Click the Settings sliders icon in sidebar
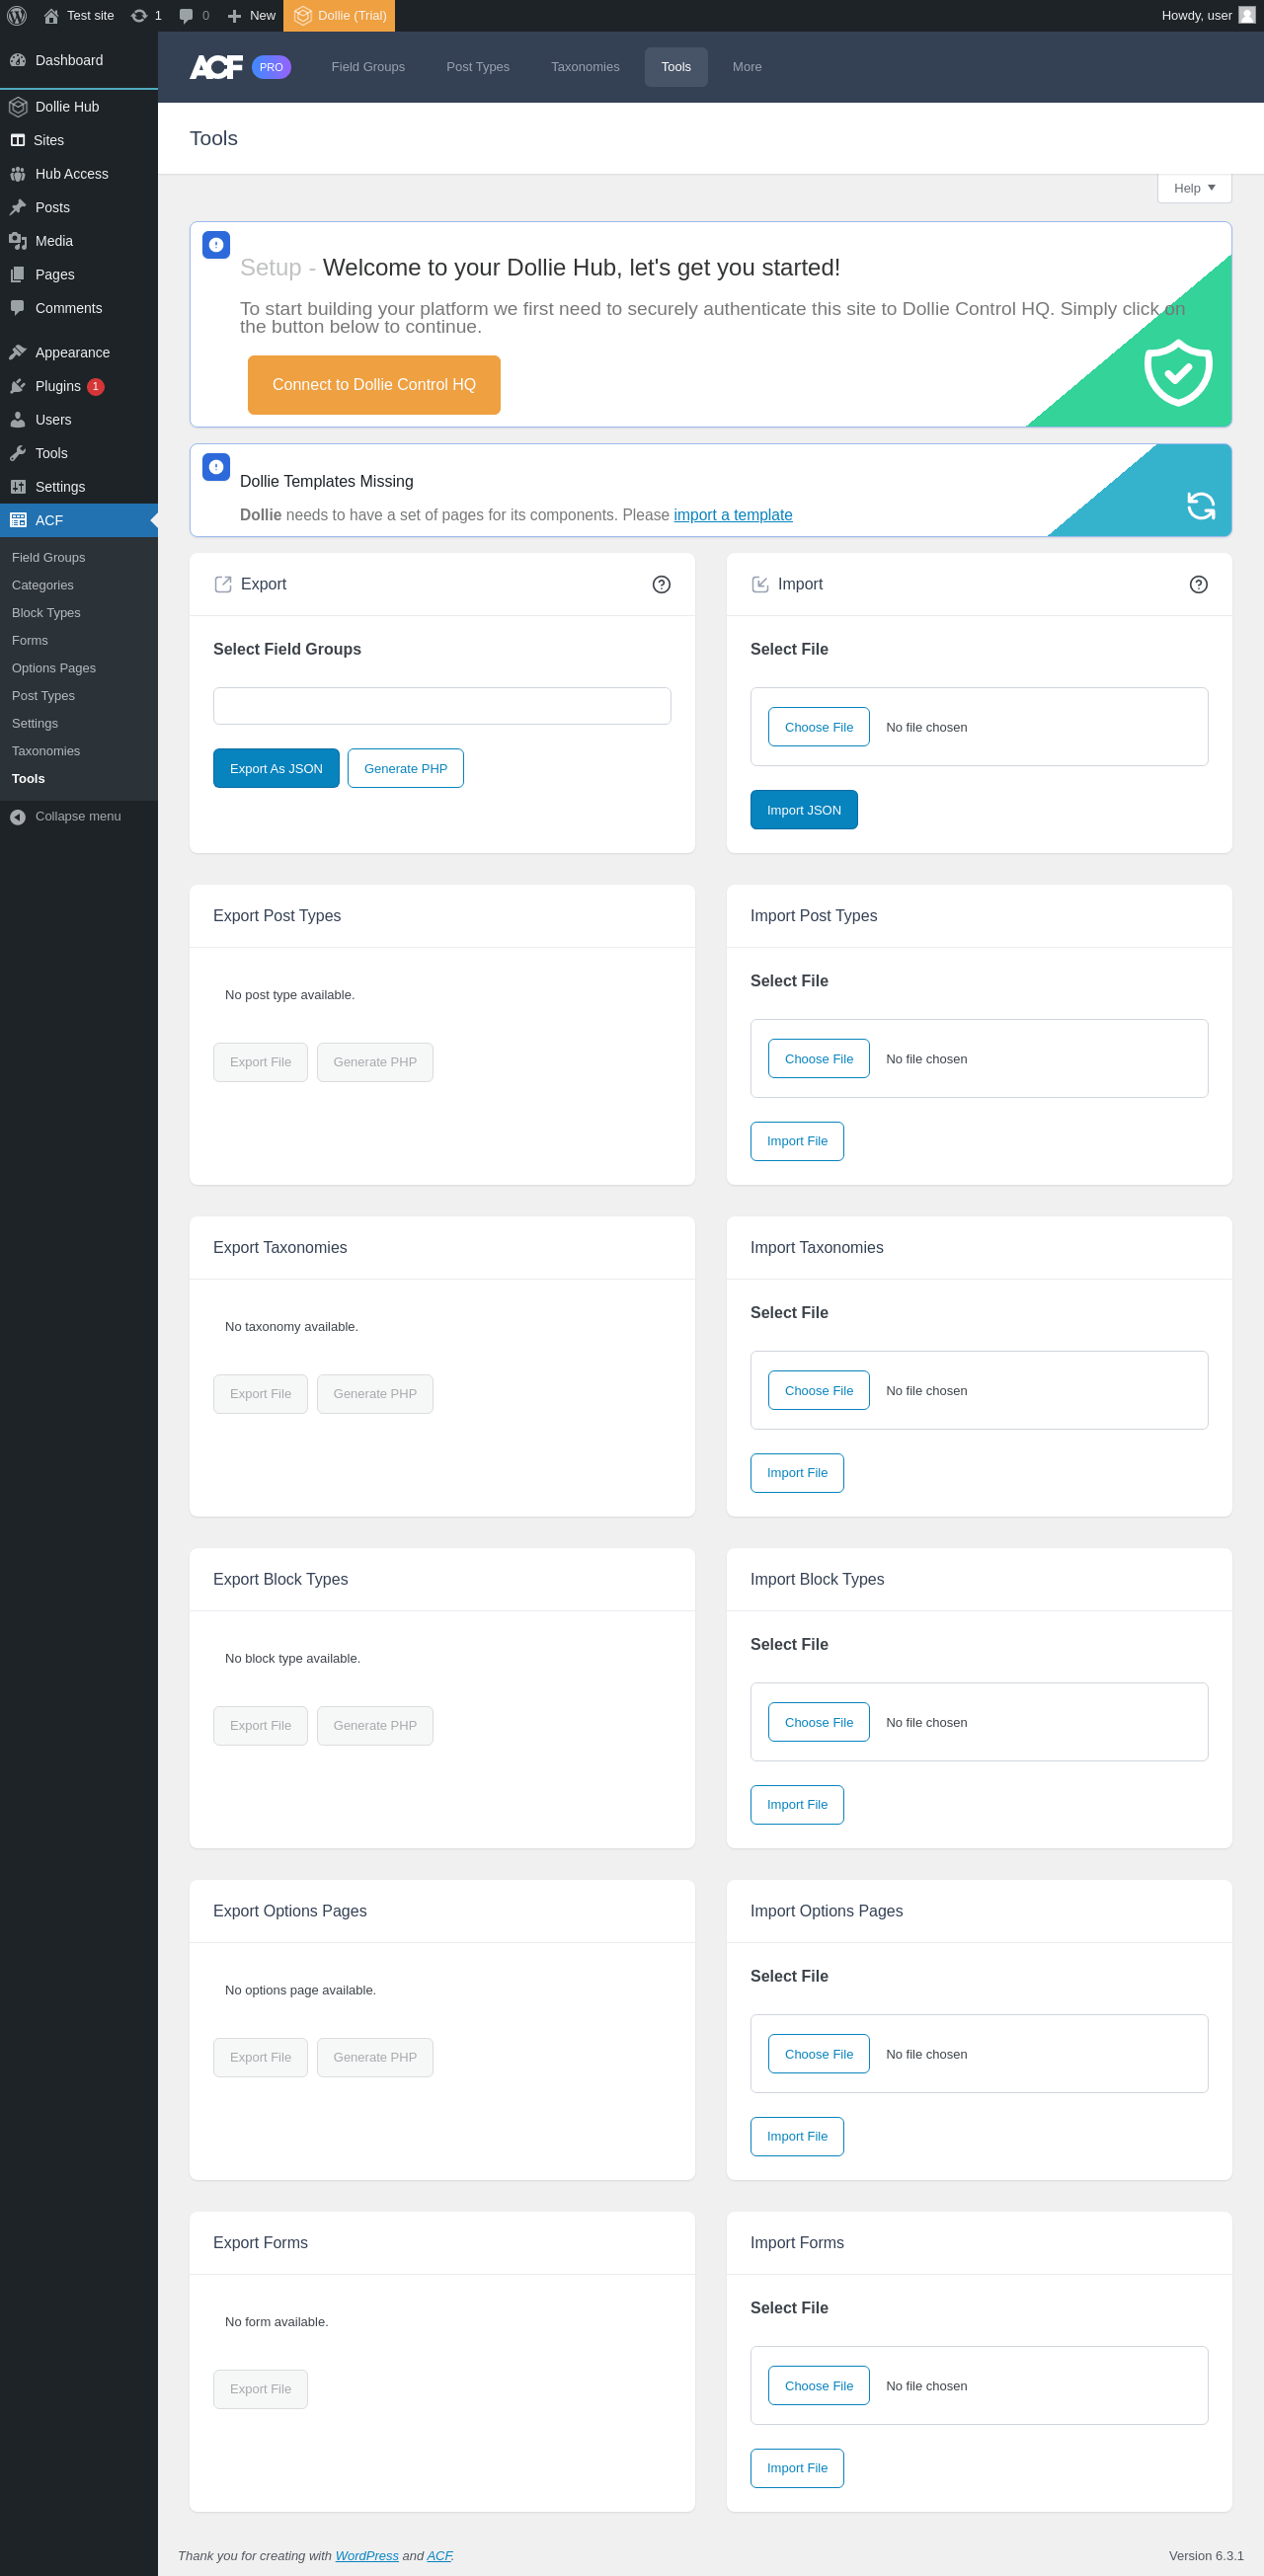This screenshot has height=2576, width=1264. 18,487
